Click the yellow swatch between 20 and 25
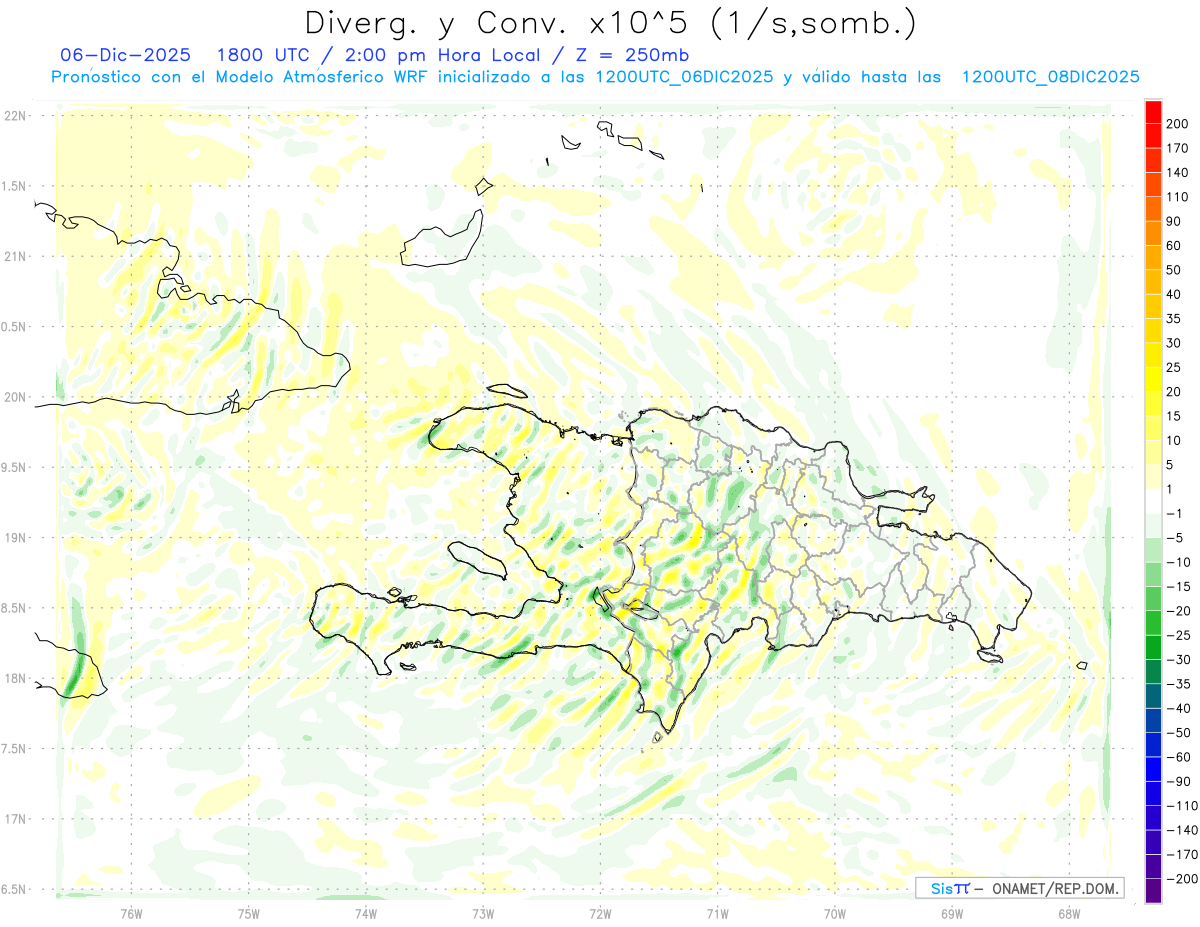Screen dimensions: 1200x927 1153,379
